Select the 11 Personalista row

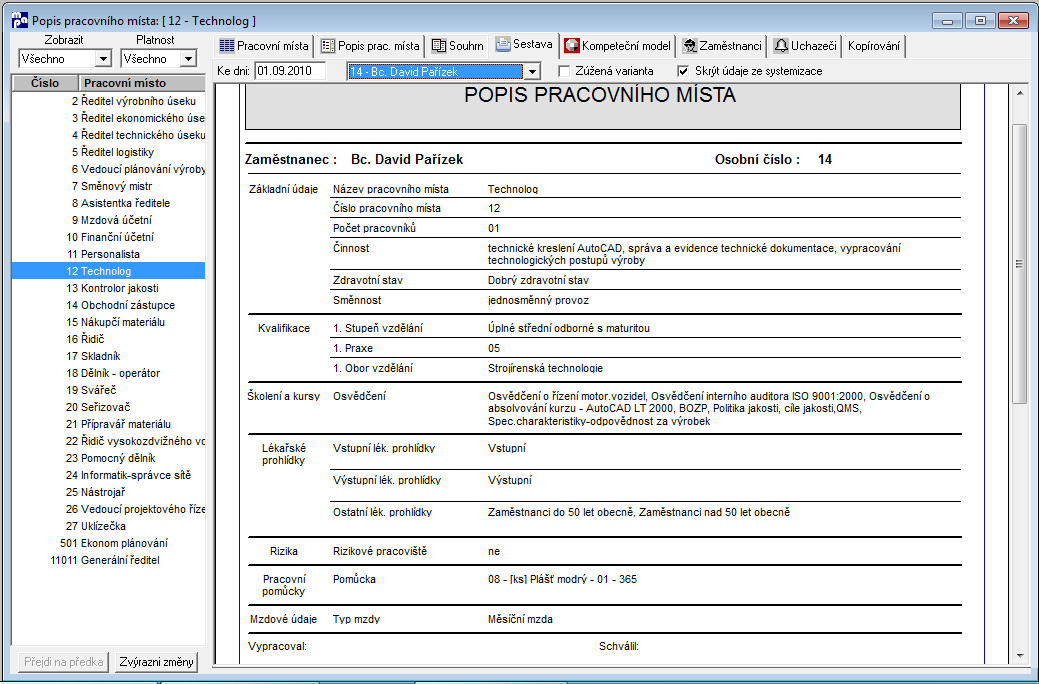point(109,254)
